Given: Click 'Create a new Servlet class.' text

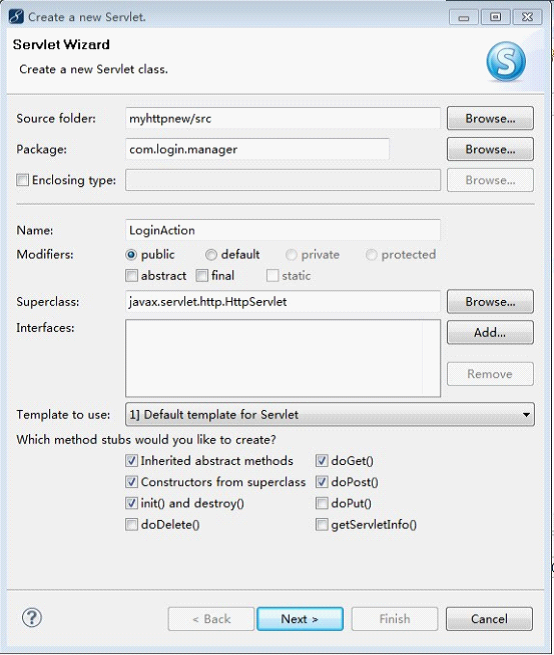Looking at the screenshot, I should [94, 69].
